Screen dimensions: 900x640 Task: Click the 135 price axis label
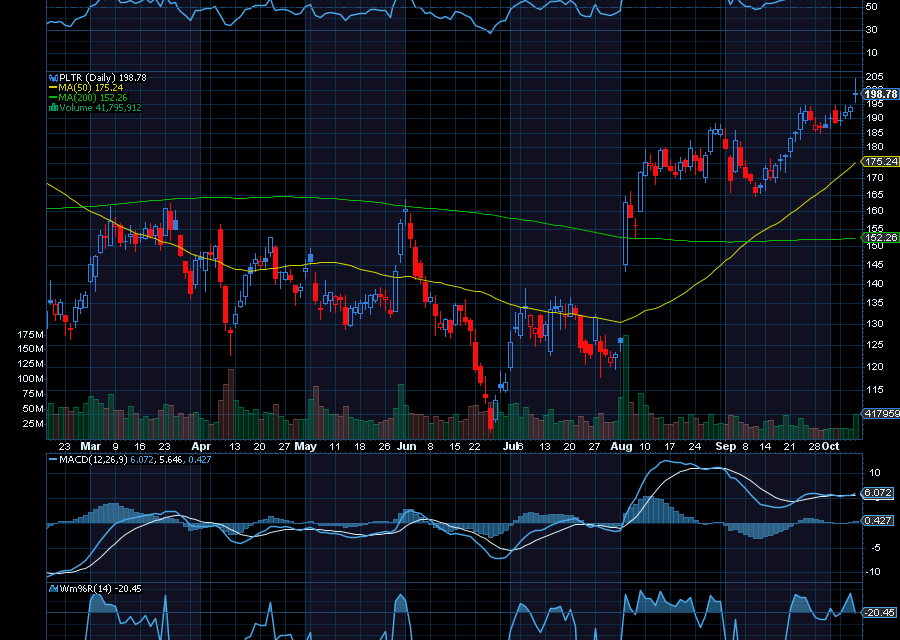(x=875, y=302)
